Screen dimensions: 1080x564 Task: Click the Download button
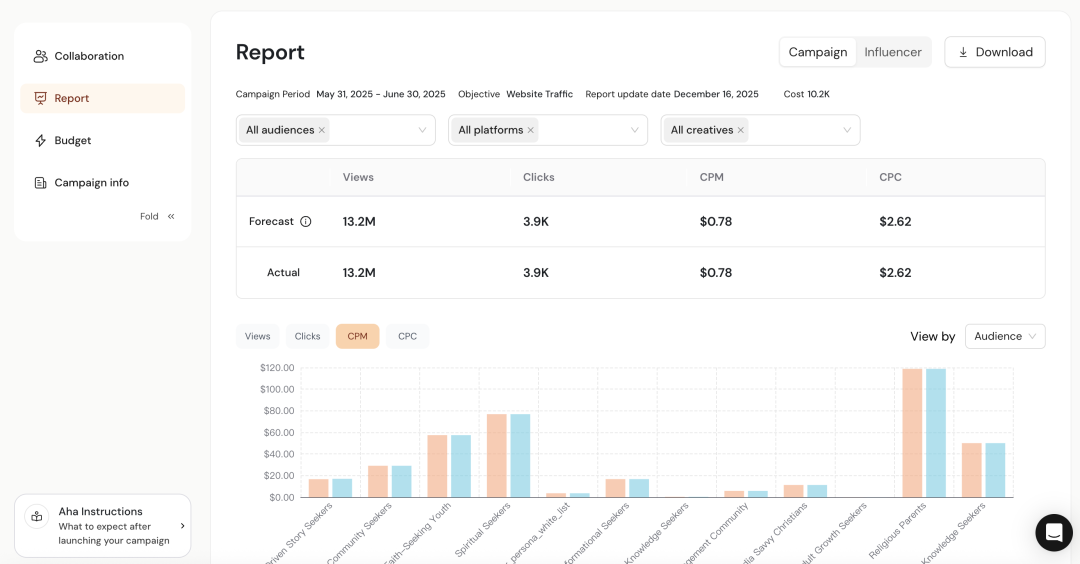tap(994, 52)
